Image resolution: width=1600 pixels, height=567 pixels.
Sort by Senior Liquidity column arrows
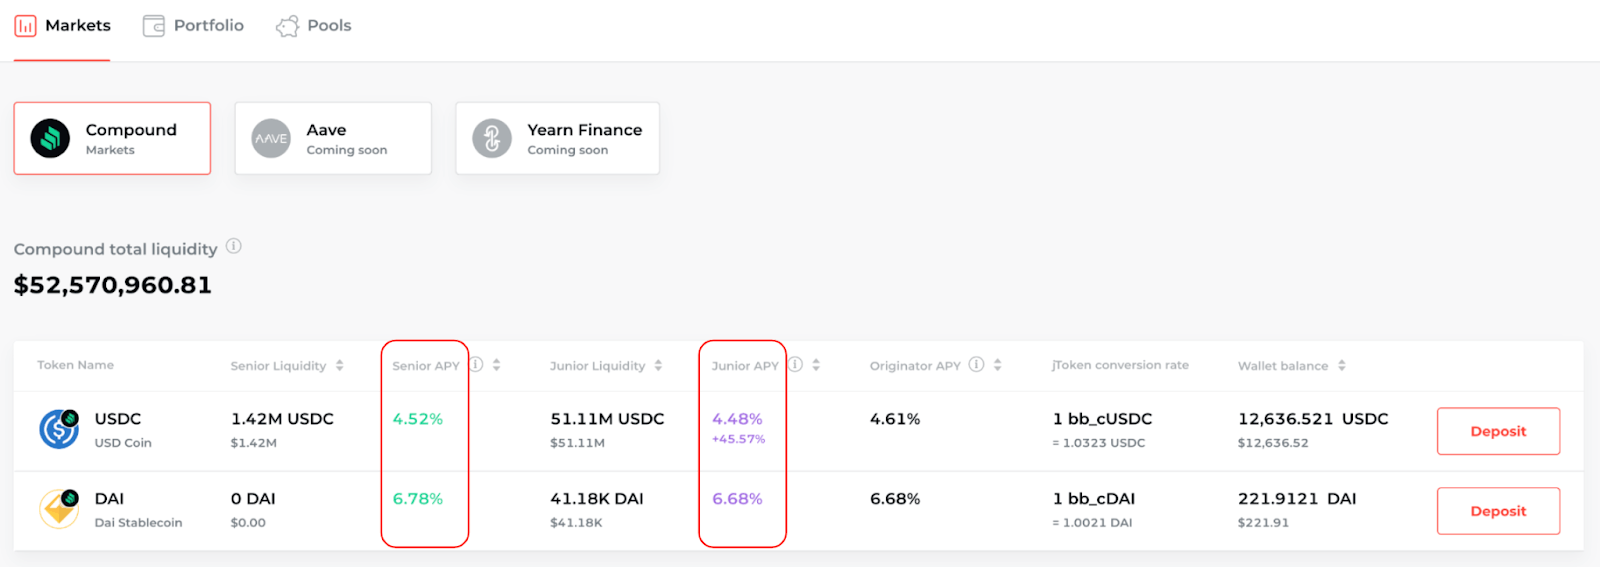(x=340, y=365)
